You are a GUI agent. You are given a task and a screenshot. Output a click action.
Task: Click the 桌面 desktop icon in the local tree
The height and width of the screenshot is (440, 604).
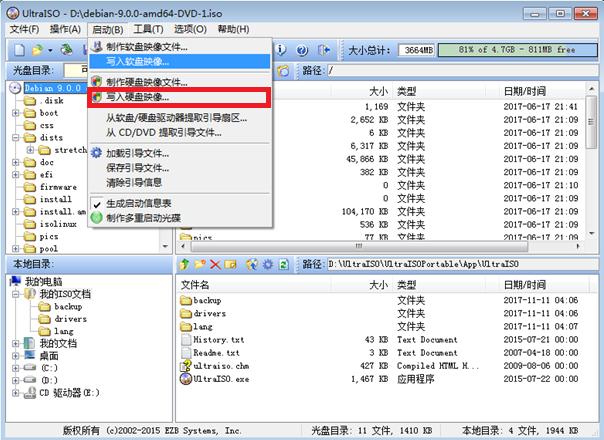click(30, 355)
